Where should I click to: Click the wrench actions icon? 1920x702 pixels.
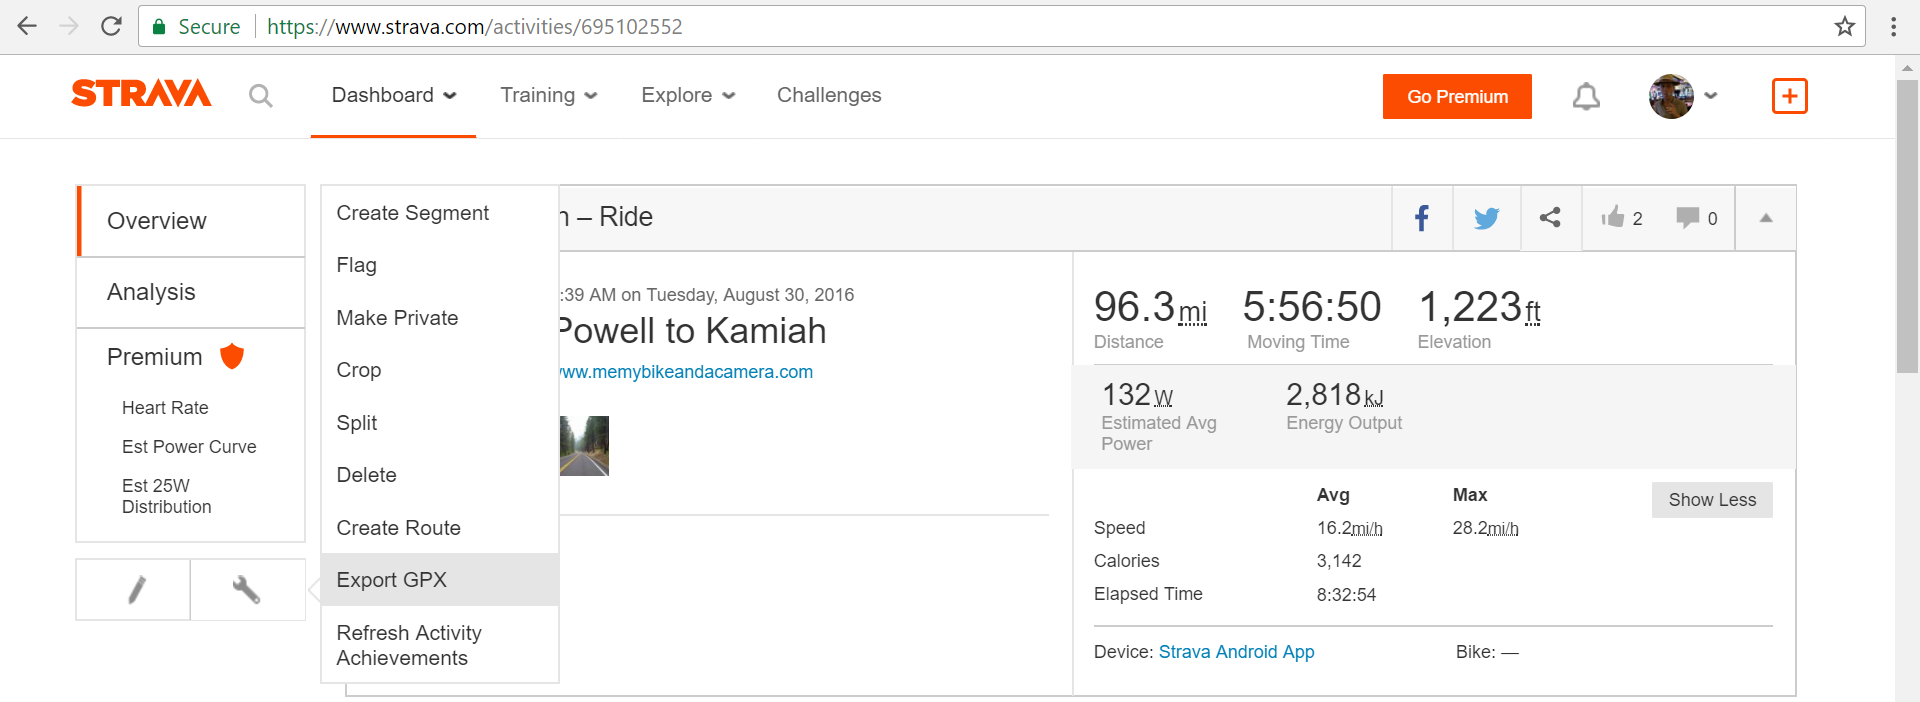(246, 590)
